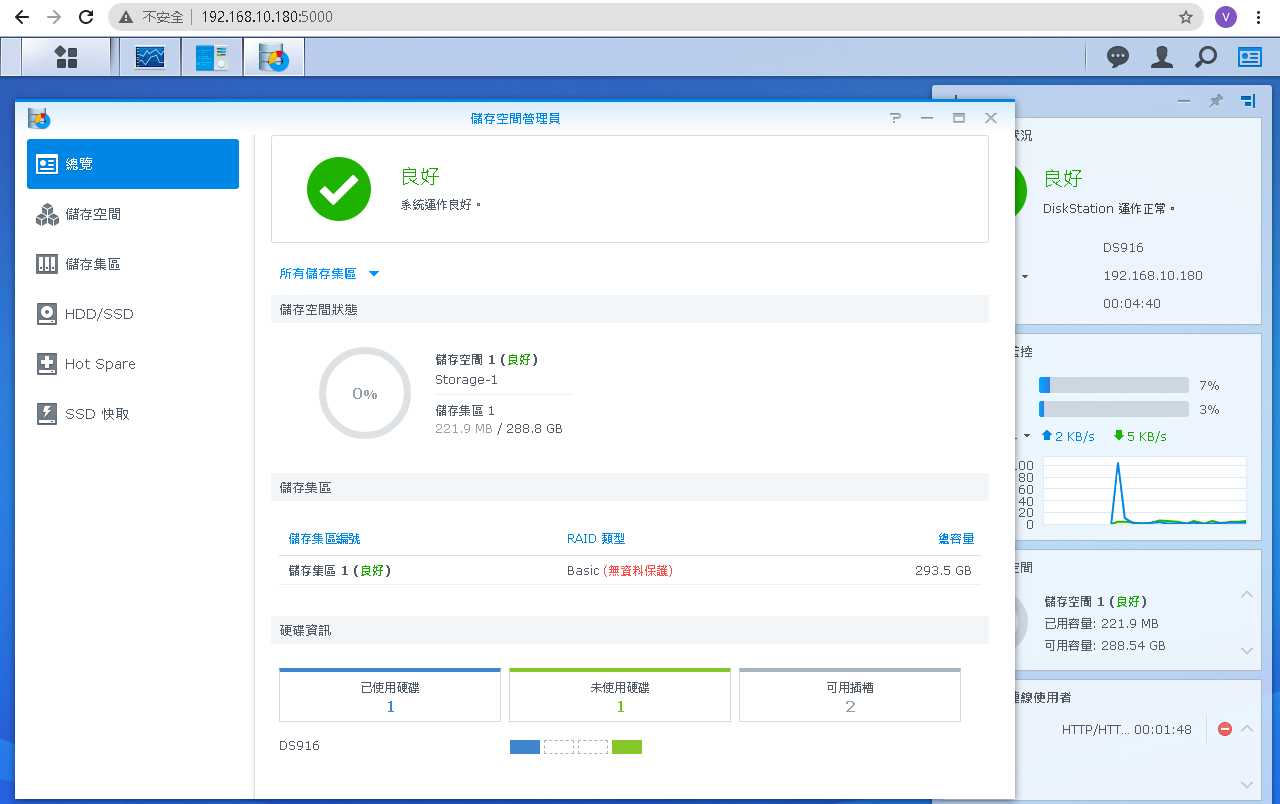Image resolution: width=1280 pixels, height=804 pixels.
Task: Expand the storage widget down chevron
Action: pos(1247,651)
